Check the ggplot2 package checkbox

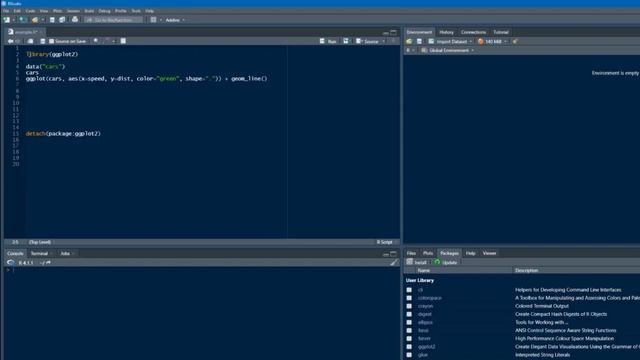pos(409,347)
